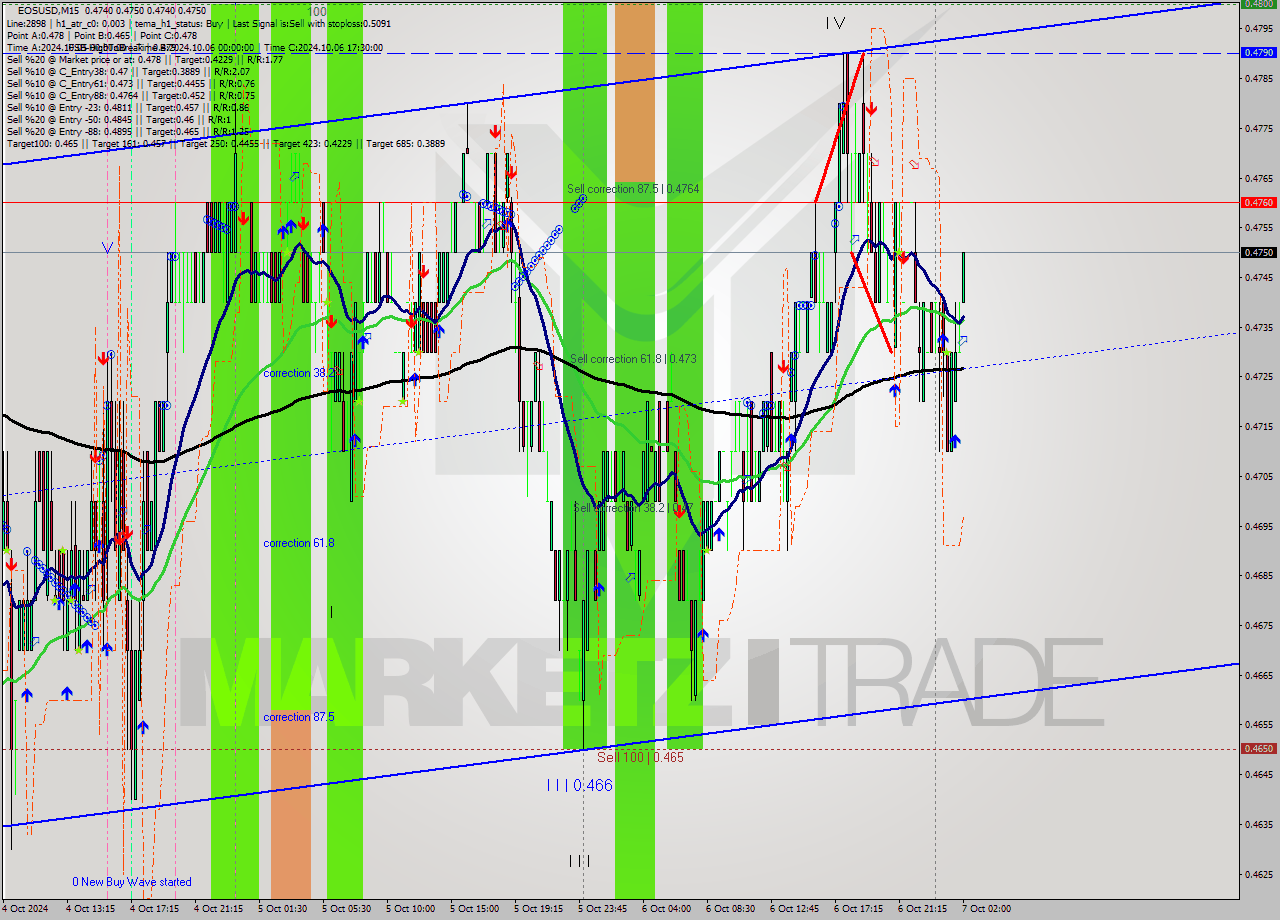Click the '5 Oct 15:00' time label
Image resolution: width=1280 pixels, height=920 pixels.
tap(475, 909)
